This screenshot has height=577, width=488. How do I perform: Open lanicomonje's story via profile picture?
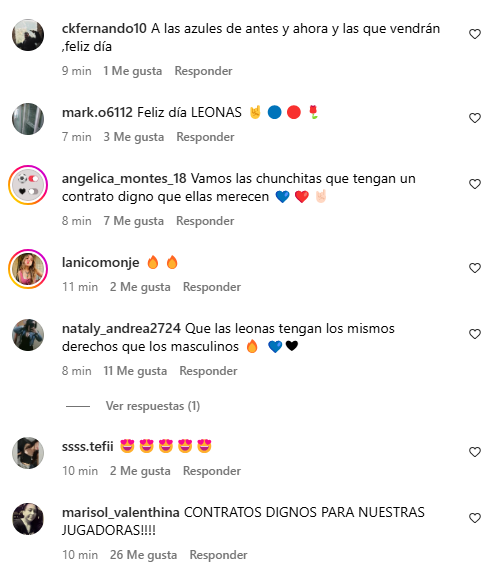pos(28,269)
